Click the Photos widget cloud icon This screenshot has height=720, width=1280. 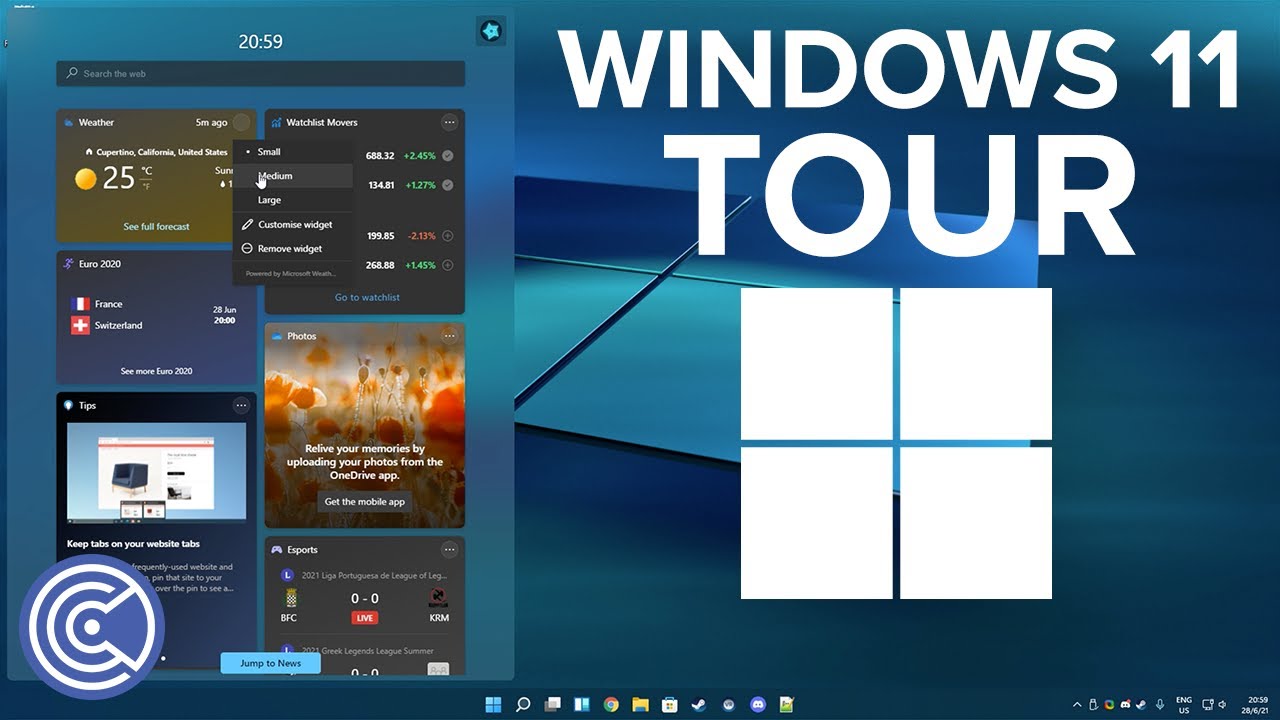[277, 337]
